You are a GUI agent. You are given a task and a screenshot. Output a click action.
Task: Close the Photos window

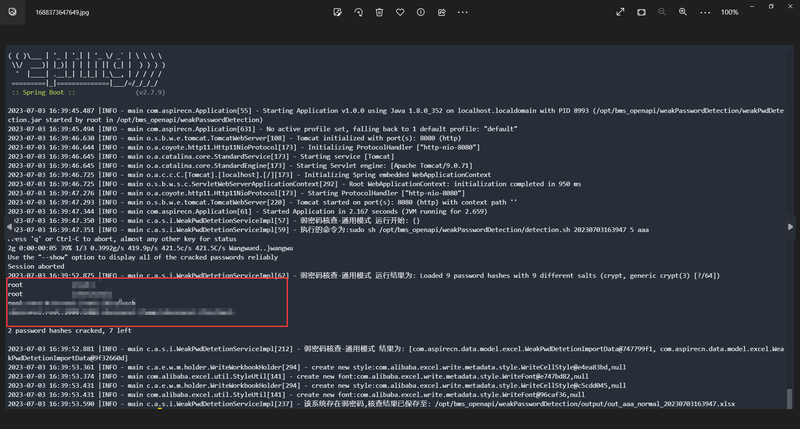(791, 6)
